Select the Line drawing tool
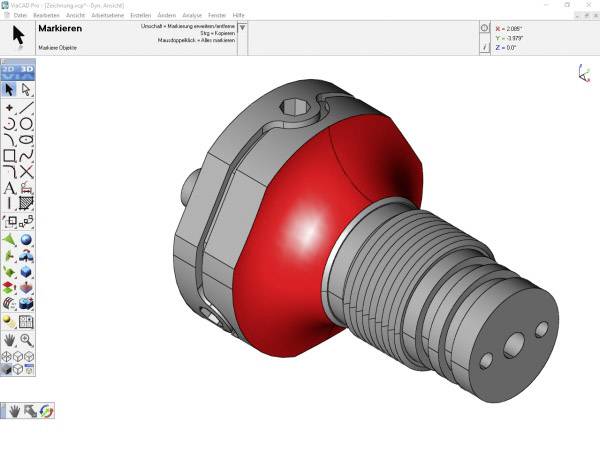Image resolution: width=600 pixels, height=450 pixels. 27,107
